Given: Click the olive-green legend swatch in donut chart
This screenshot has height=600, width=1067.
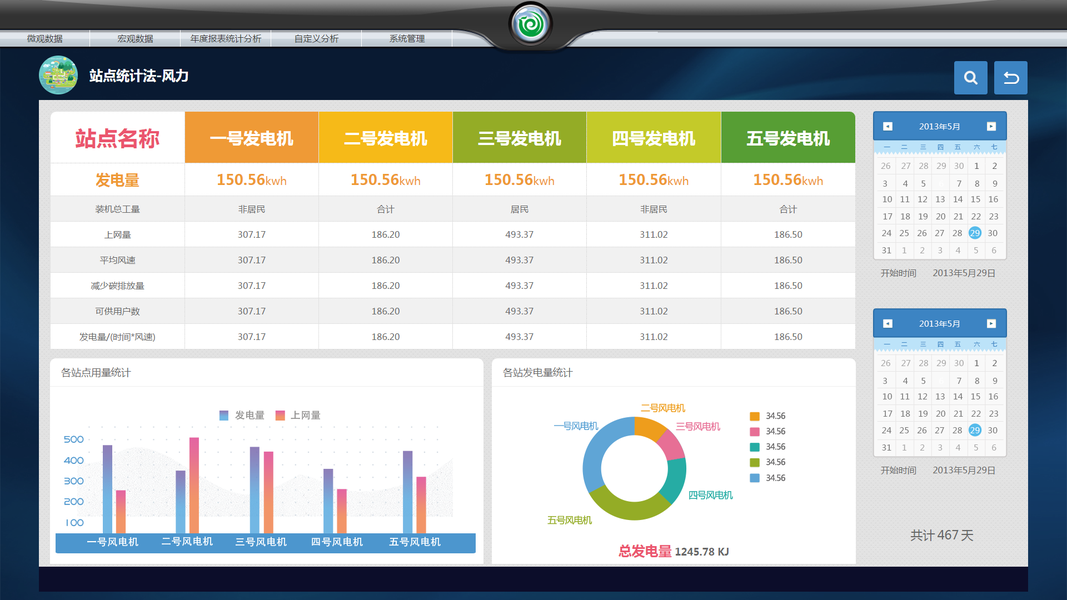Looking at the screenshot, I should (x=754, y=463).
